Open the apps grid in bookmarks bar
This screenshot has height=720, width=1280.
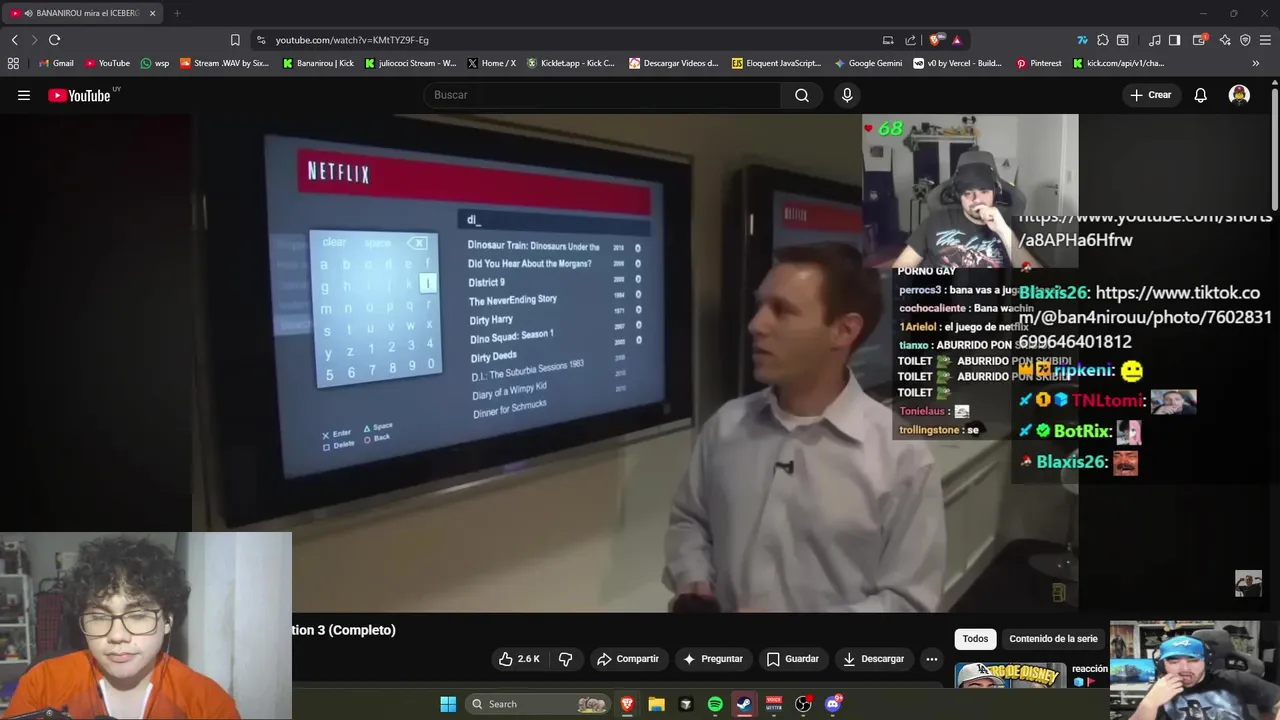tap(13, 63)
